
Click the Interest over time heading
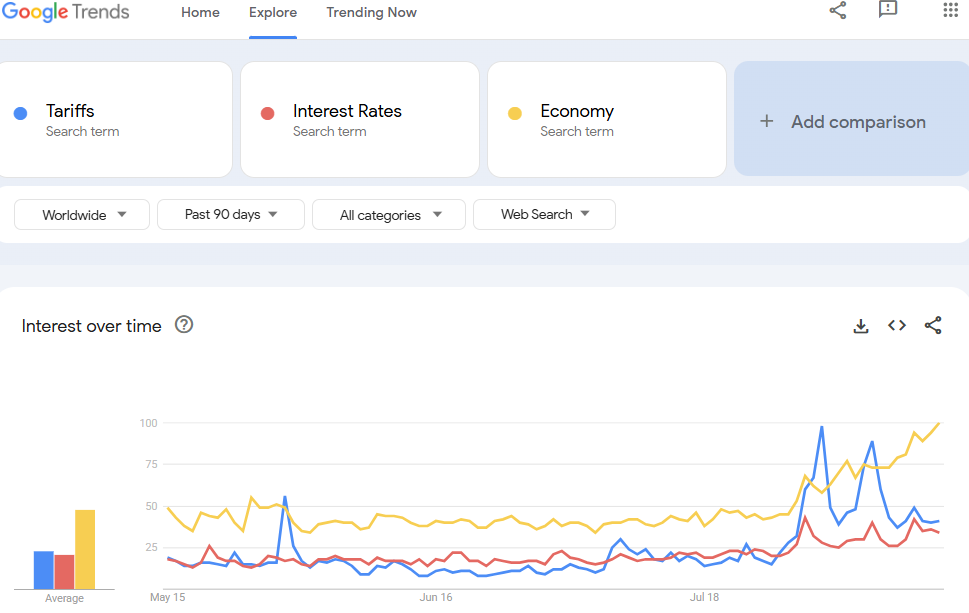tap(91, 326)
